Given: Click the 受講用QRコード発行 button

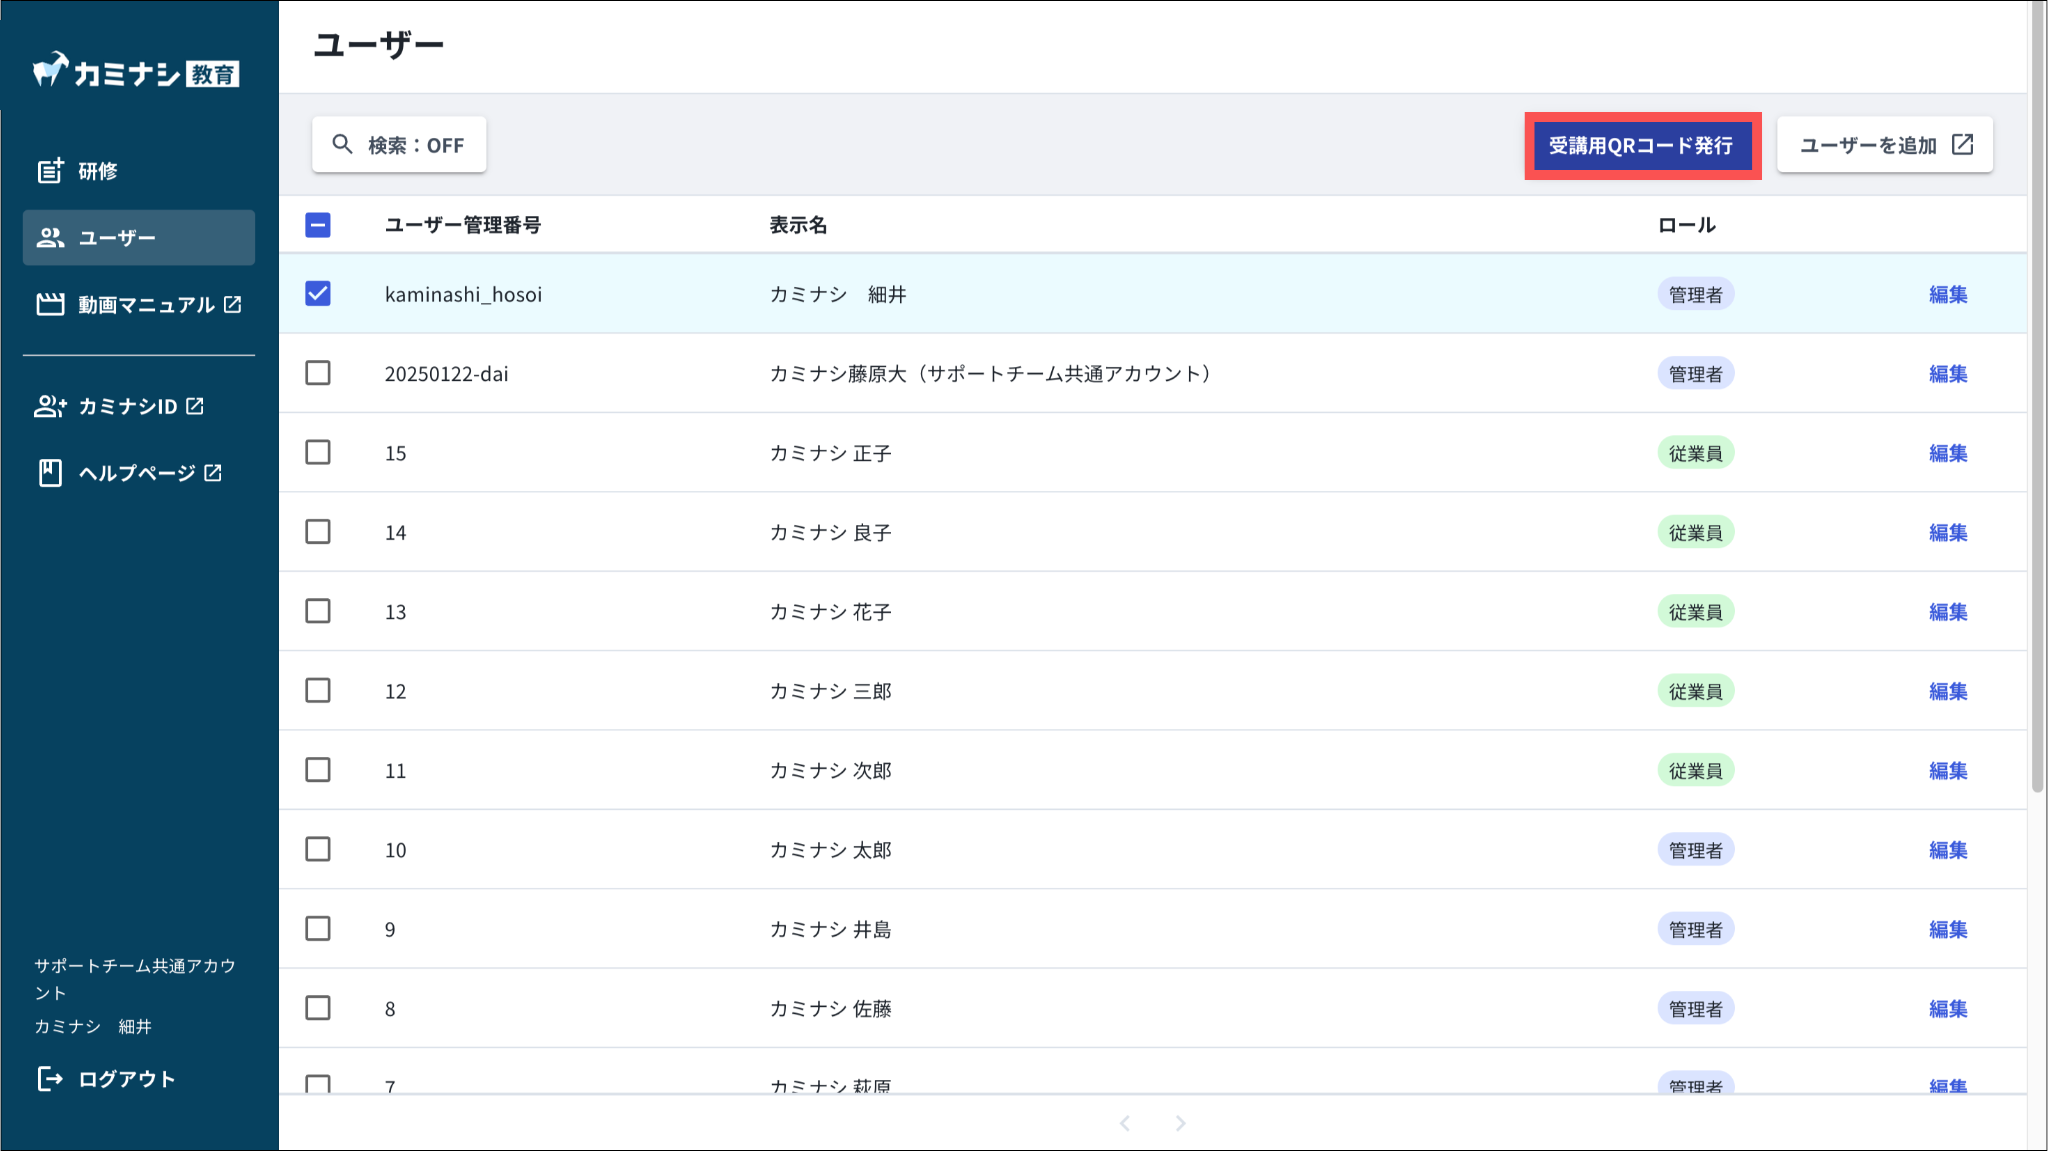Looking at the screenshot, I should click(x=1641, y=145).
